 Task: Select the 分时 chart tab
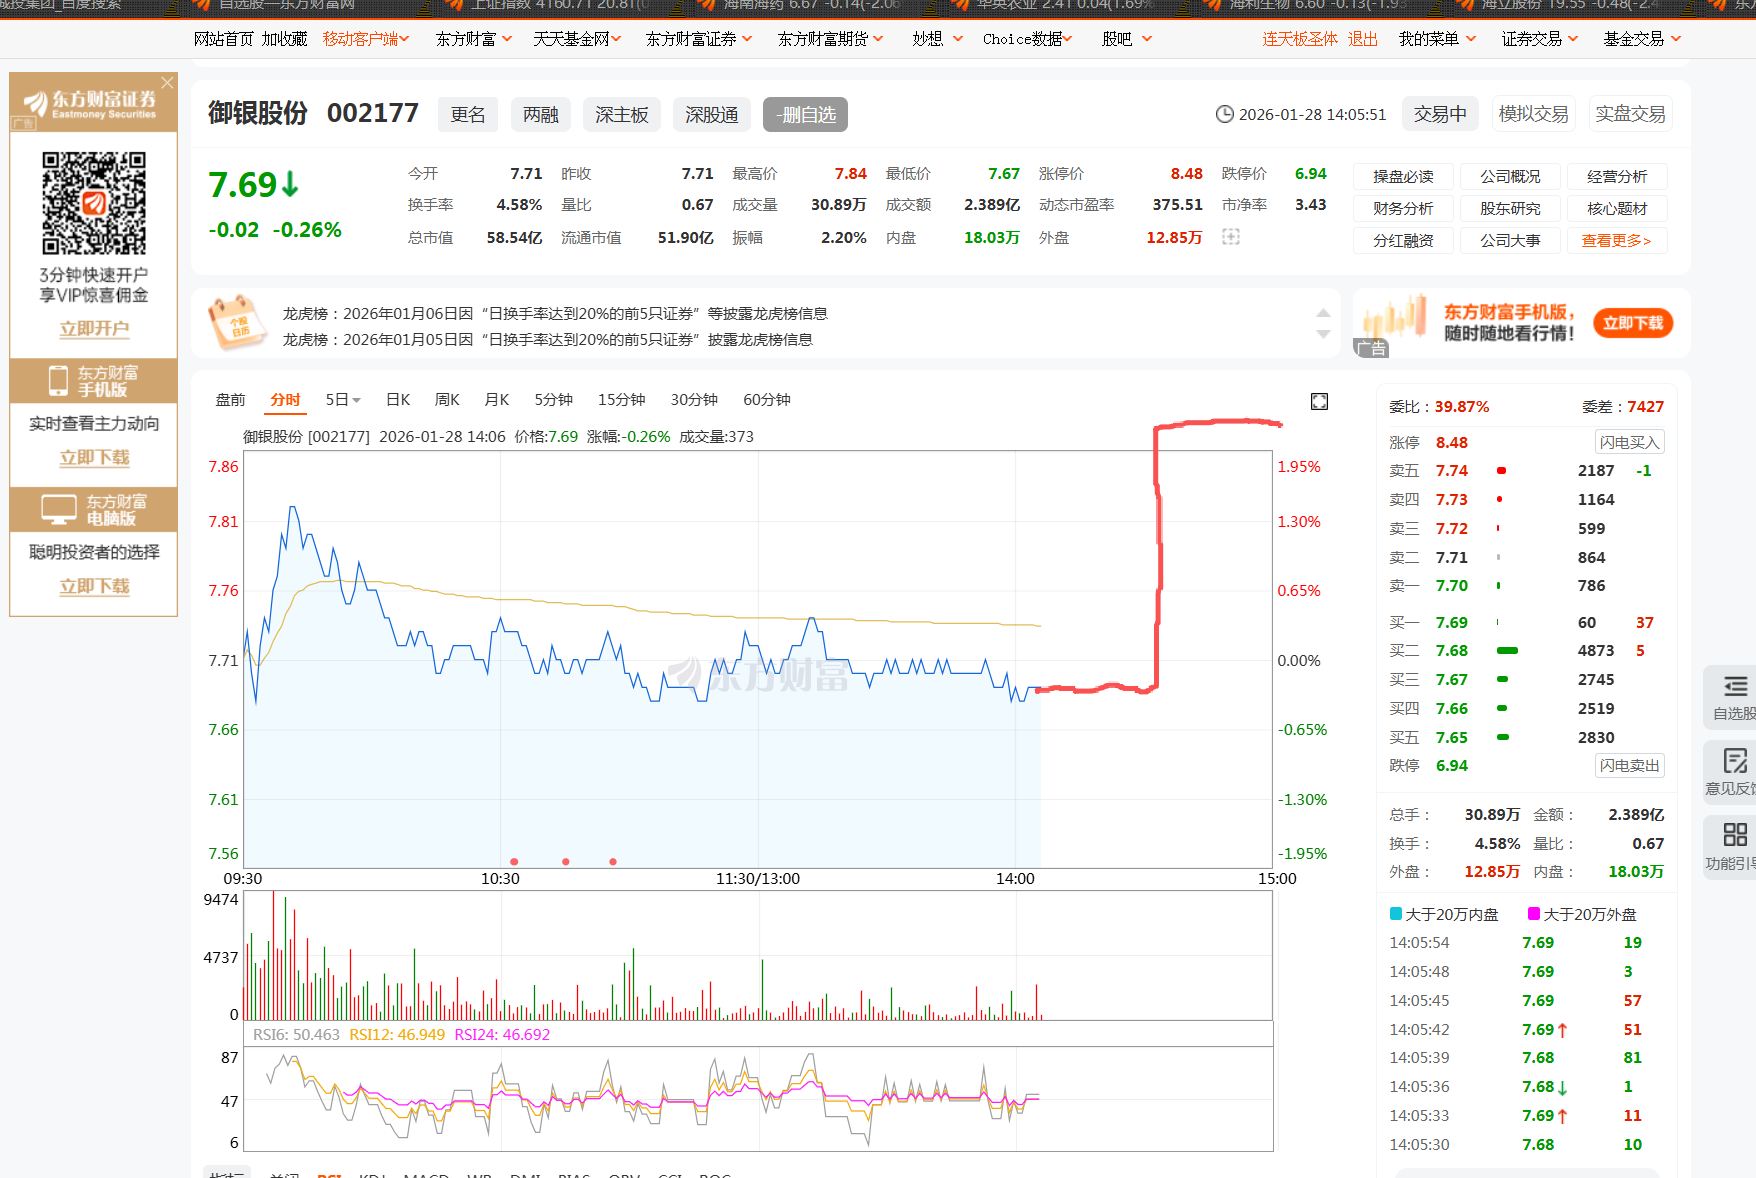(x=285, y=400)
